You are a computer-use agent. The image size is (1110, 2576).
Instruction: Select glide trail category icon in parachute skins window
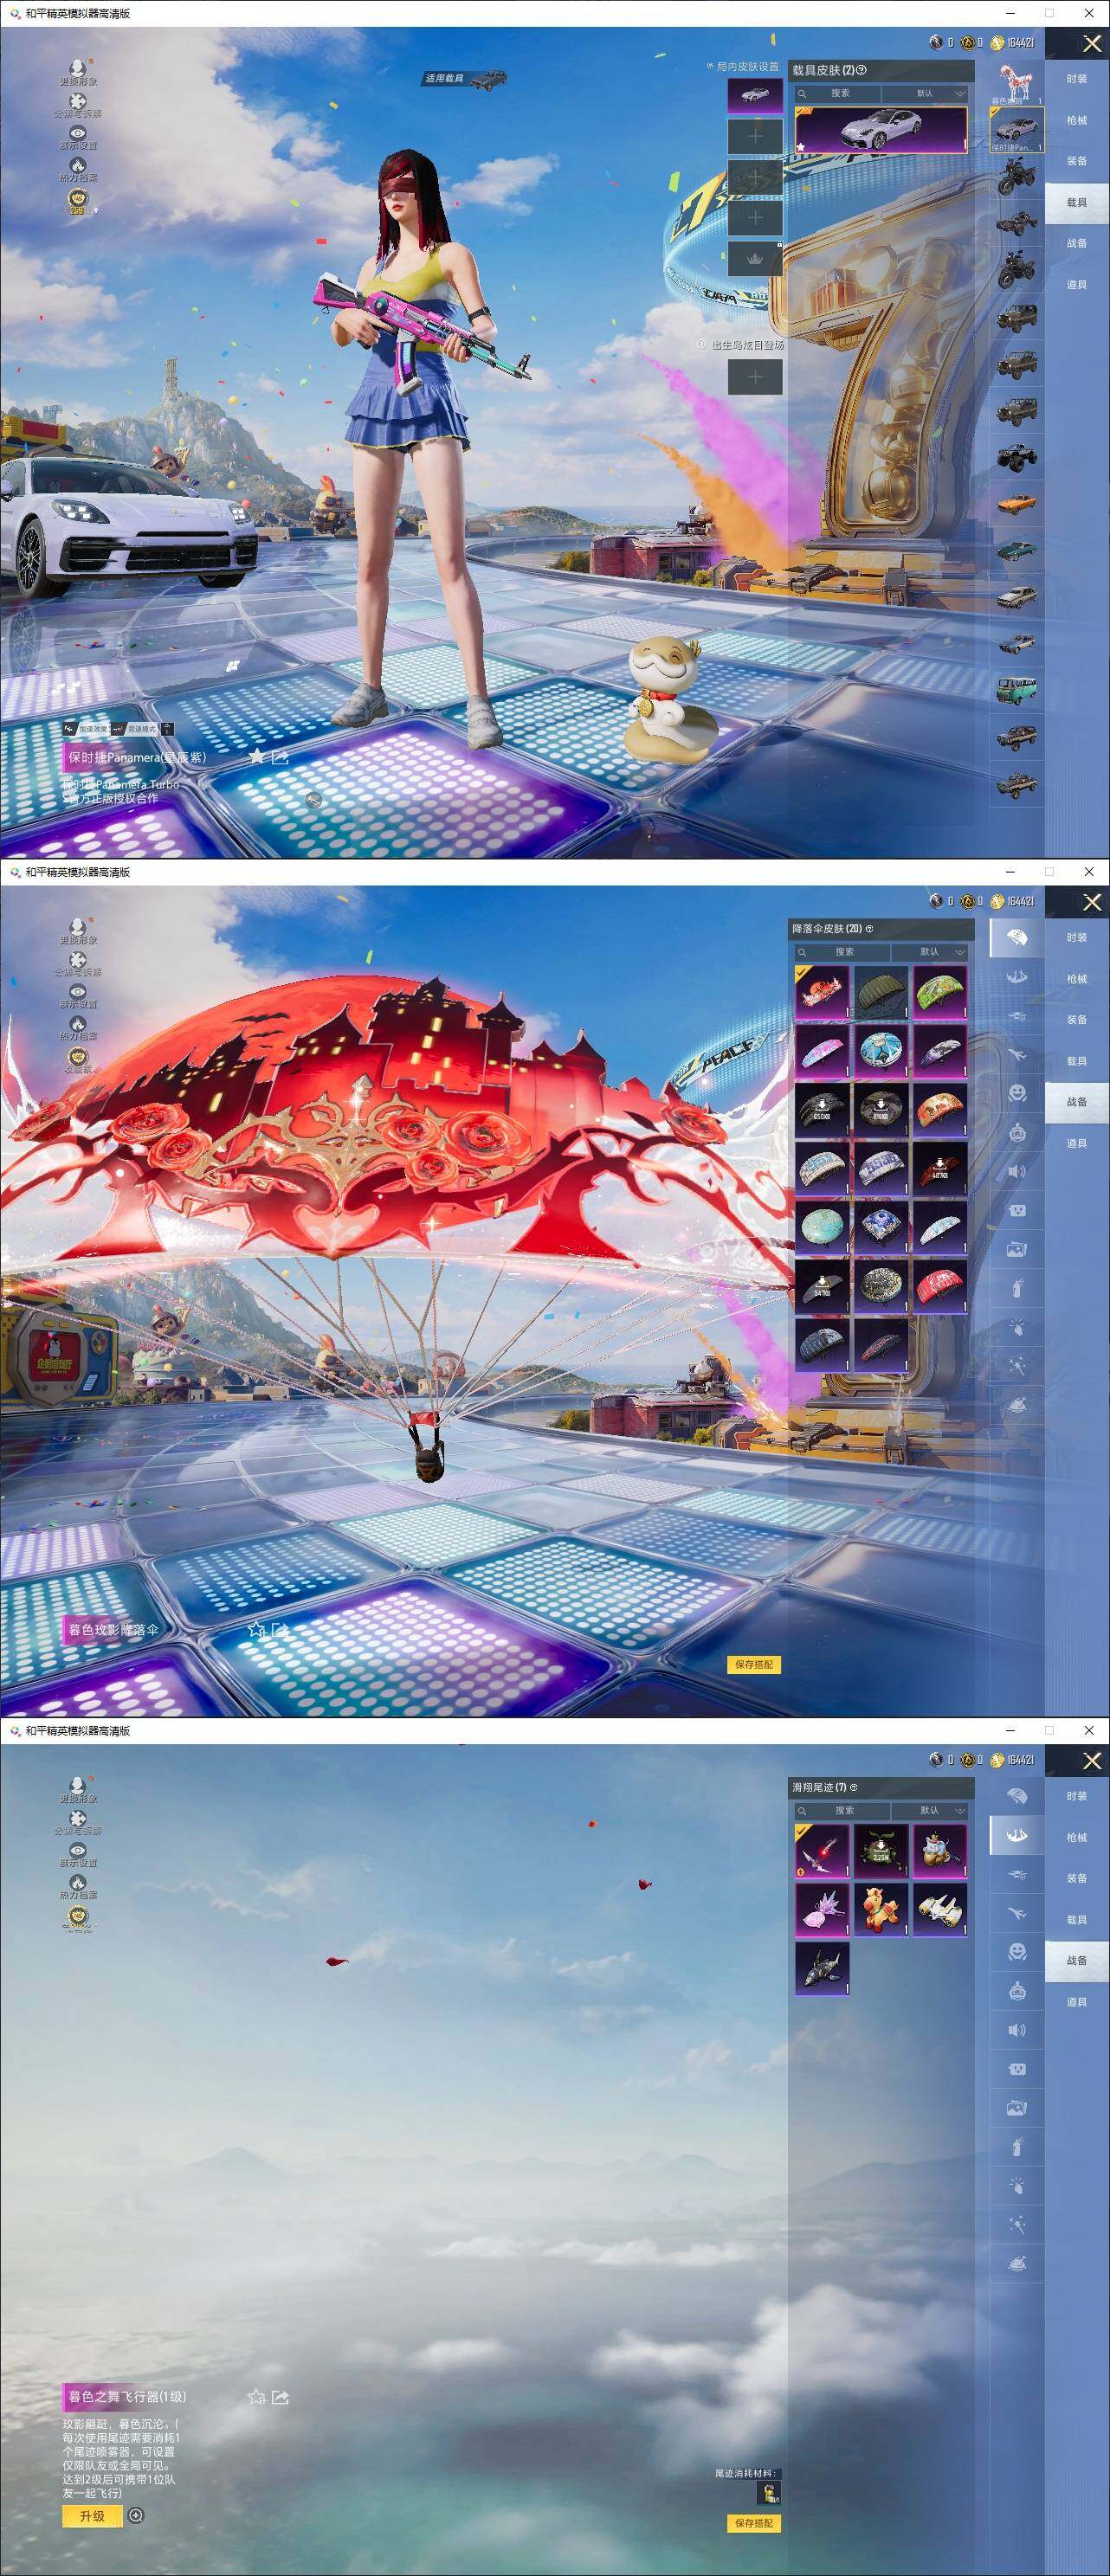(1016, 977)
